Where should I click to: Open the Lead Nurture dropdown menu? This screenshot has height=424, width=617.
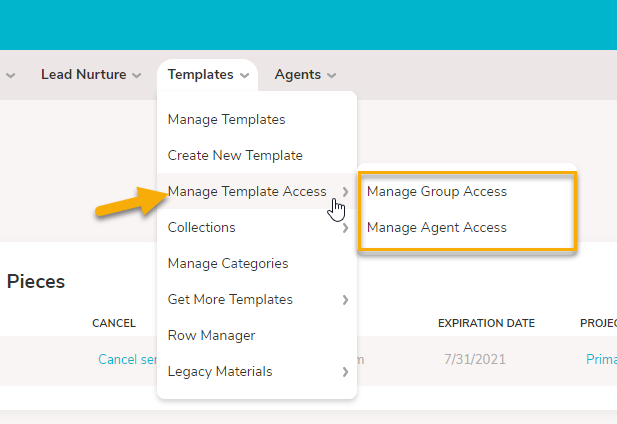pyautogui.click(x=91, y=75)
